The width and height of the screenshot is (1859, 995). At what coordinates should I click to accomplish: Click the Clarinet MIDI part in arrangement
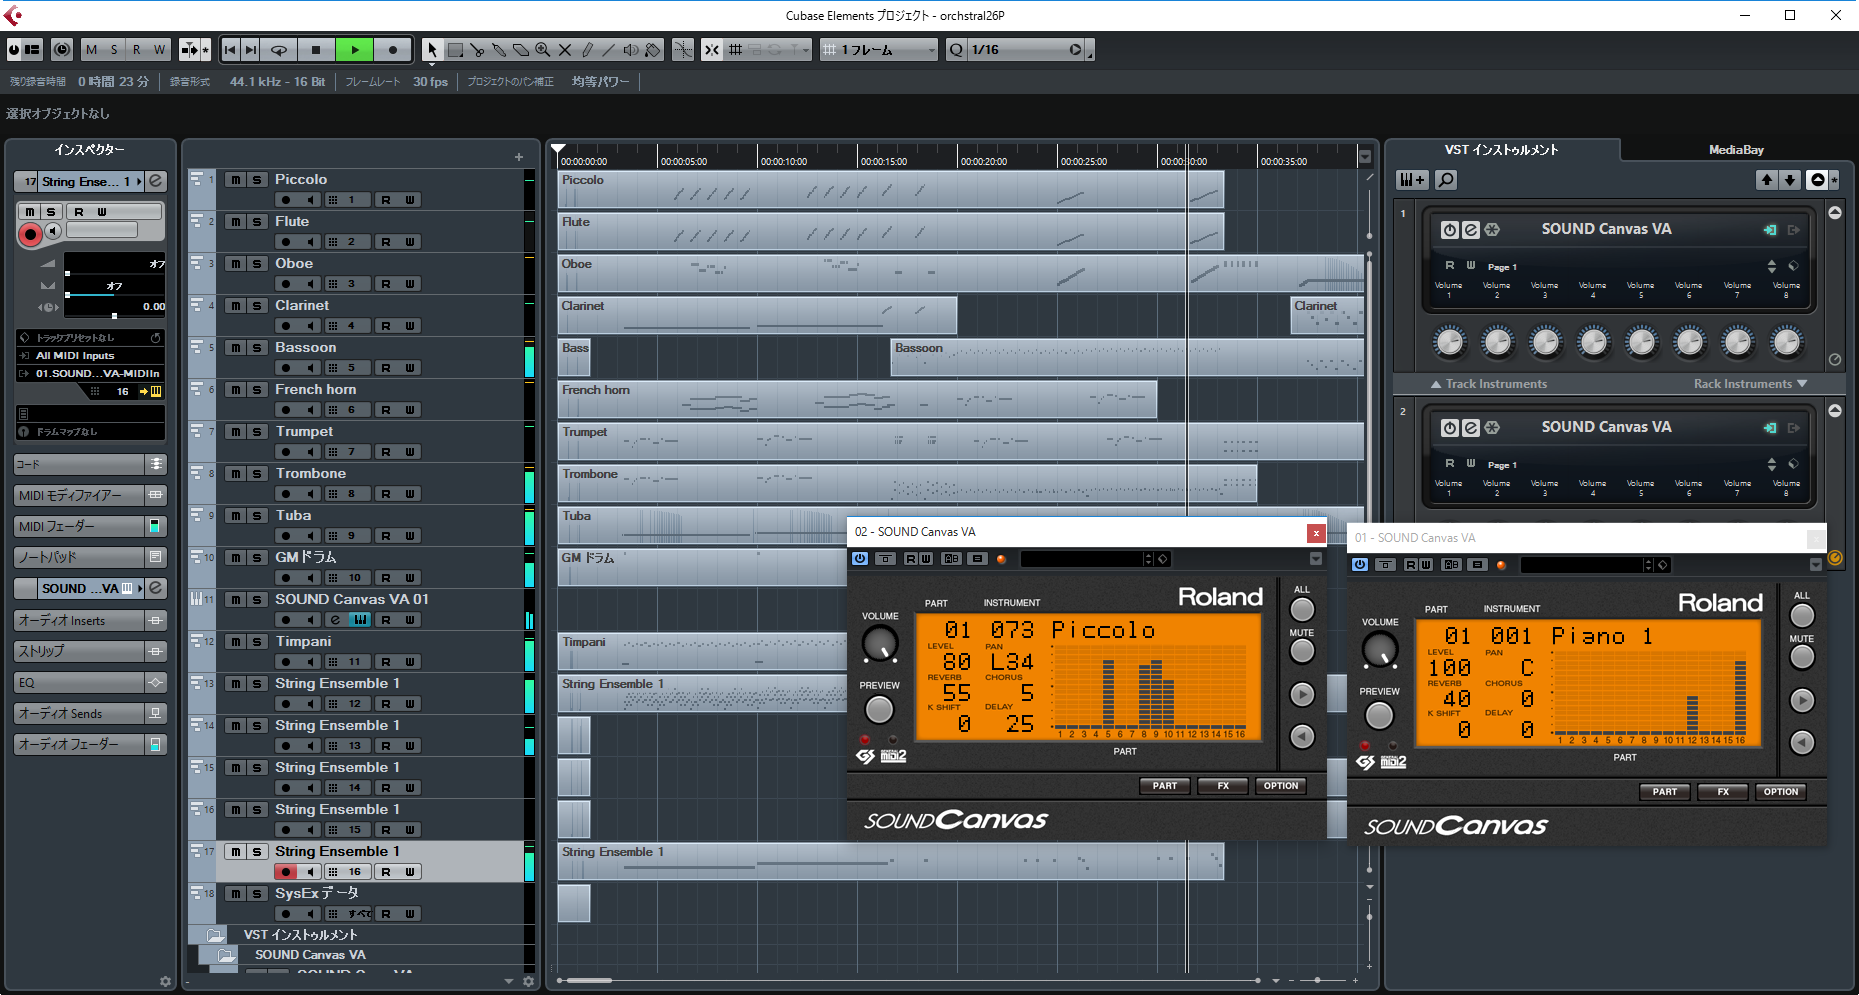pyautogui.click(x=757, y=316)
